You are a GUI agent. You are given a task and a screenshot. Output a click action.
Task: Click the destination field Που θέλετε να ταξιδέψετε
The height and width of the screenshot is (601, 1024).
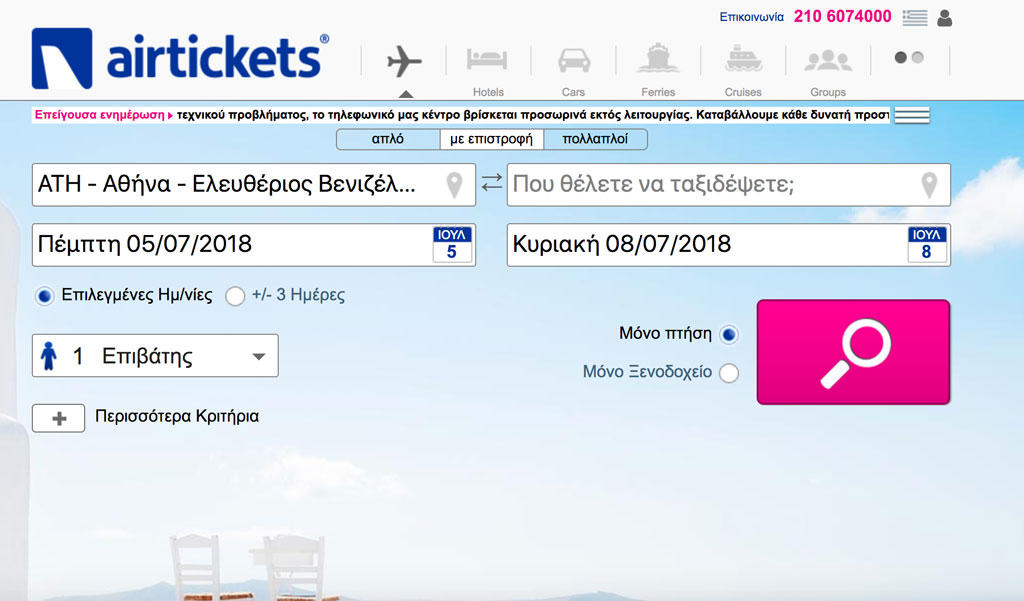click(x=729, y=185)
